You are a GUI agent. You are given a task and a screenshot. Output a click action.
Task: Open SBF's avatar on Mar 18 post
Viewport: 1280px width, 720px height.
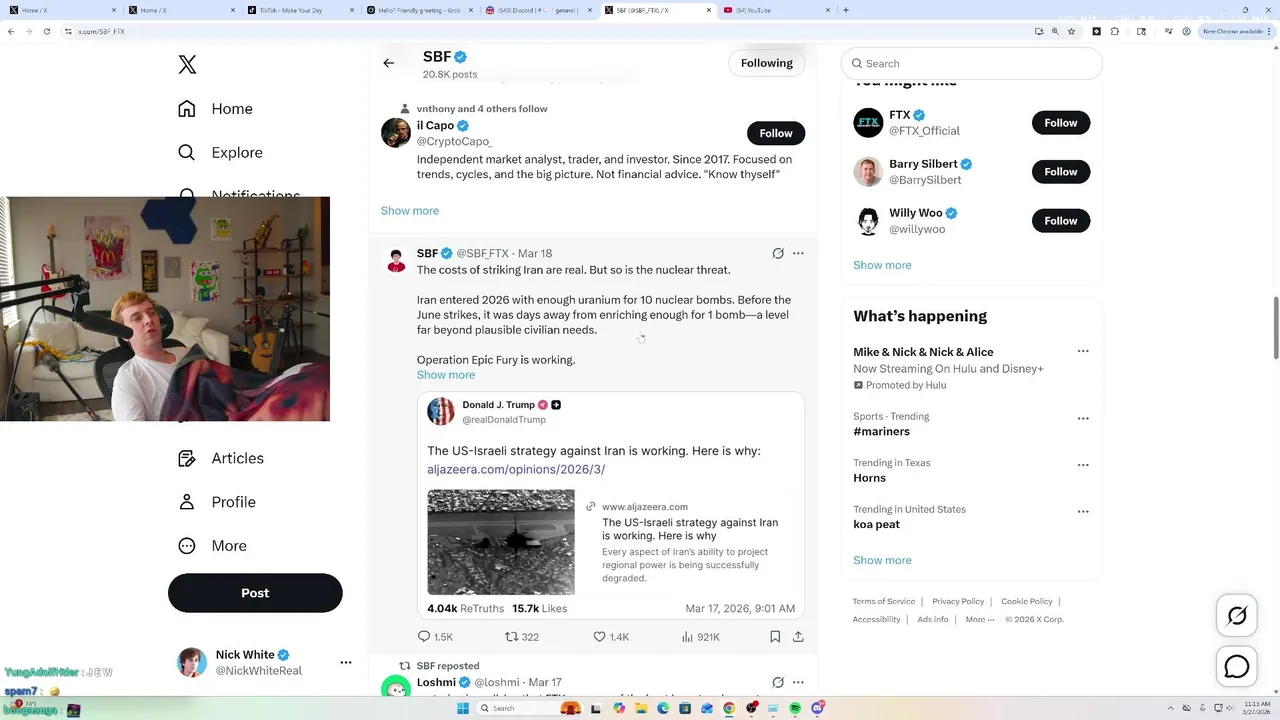point(396,260)
